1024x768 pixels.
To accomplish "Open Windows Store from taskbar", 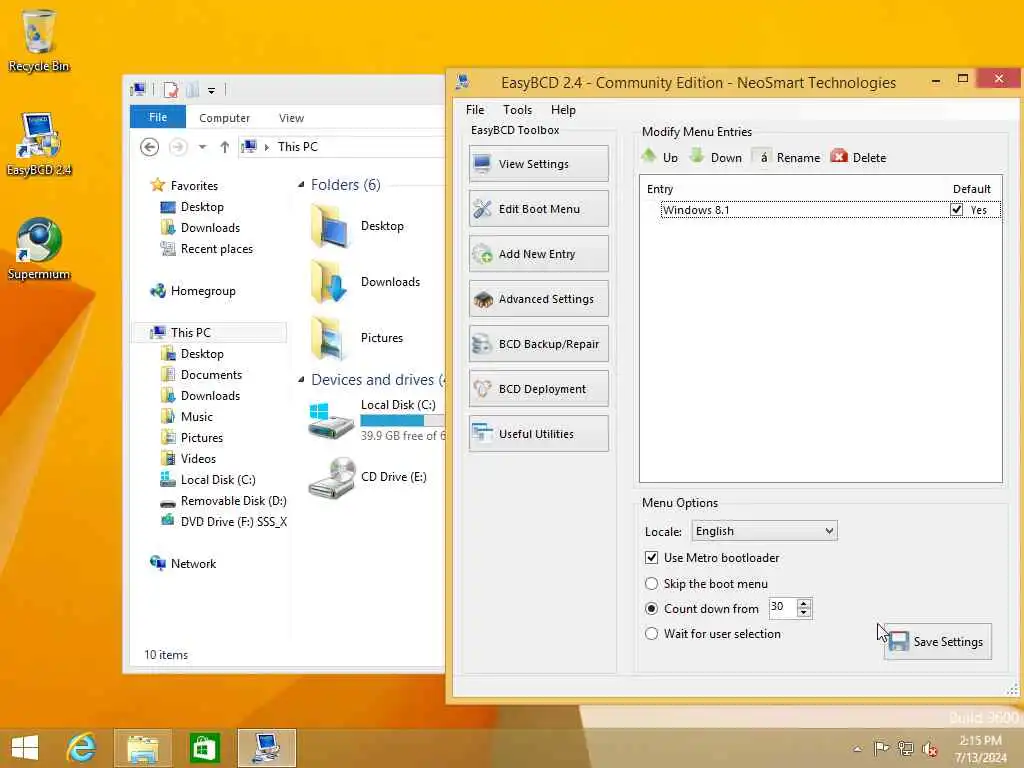I will (204, 748).
